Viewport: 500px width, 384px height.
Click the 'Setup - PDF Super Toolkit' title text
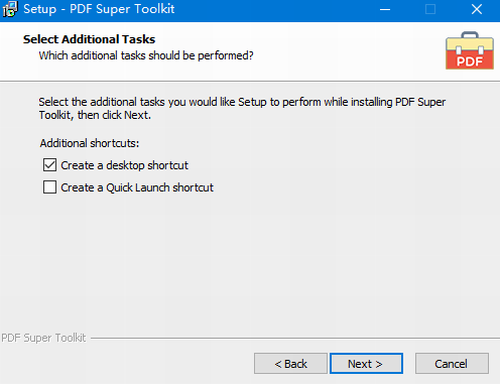(x=99, y=9)
